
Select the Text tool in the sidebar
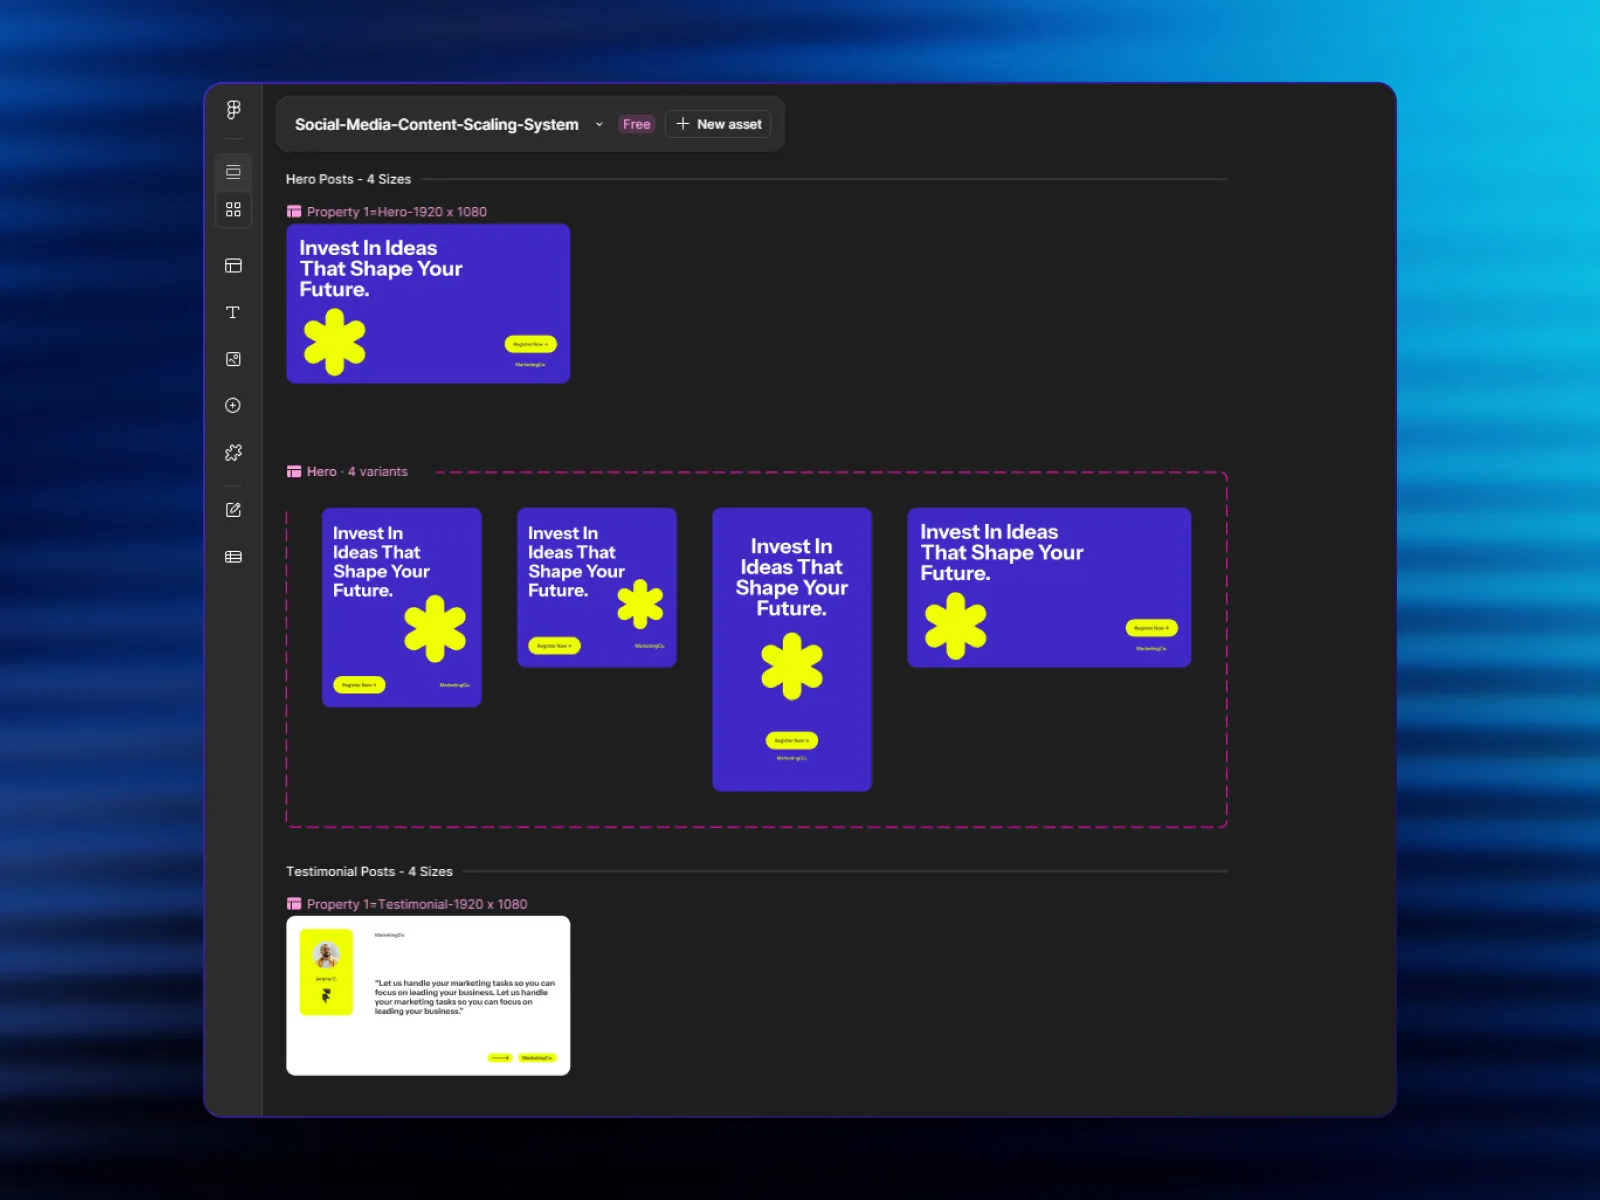coord(233,312)
